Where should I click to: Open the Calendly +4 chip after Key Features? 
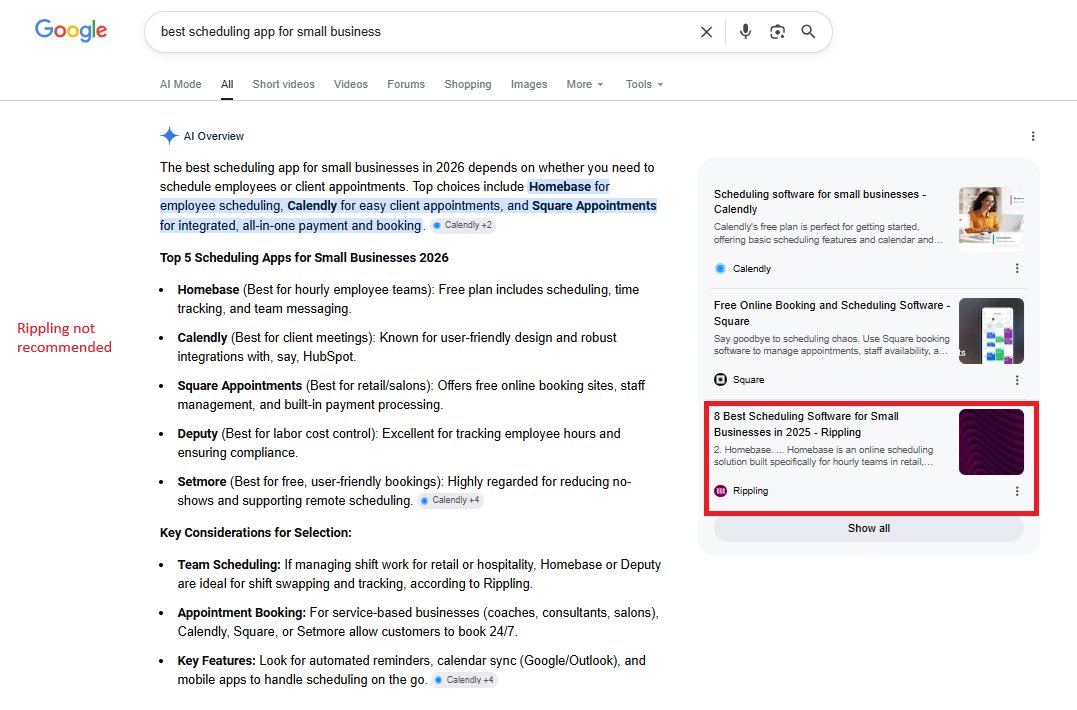tap(464, 680)
